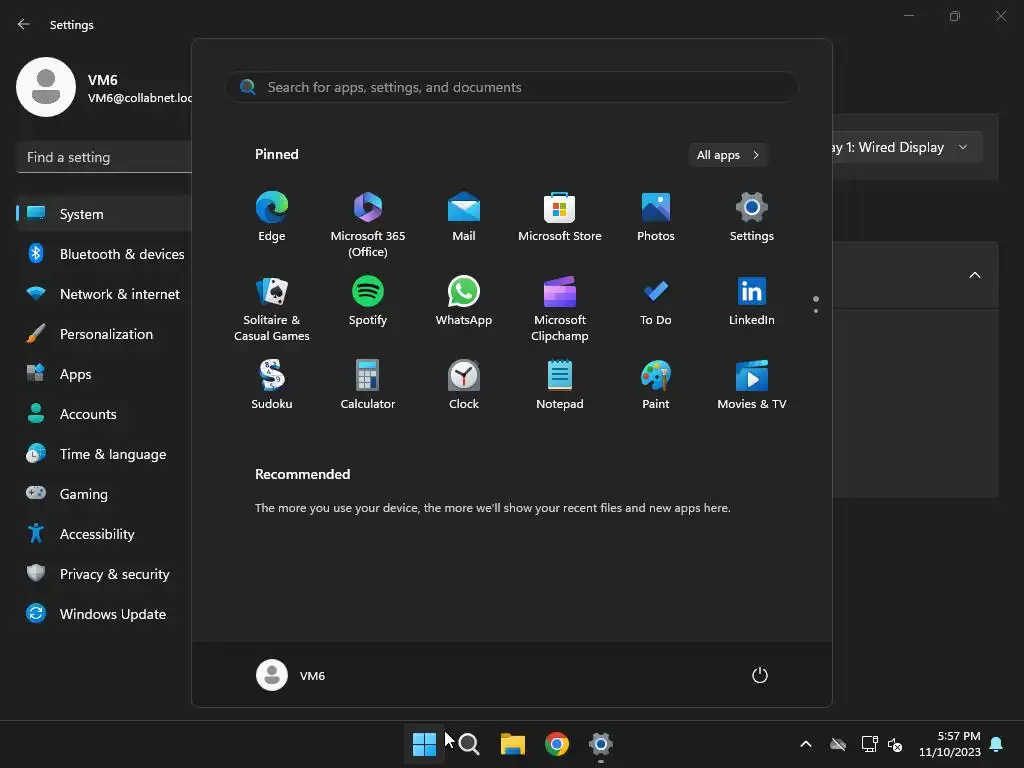
Task: Open Apps settings category
Action: [x=104, y=374]
